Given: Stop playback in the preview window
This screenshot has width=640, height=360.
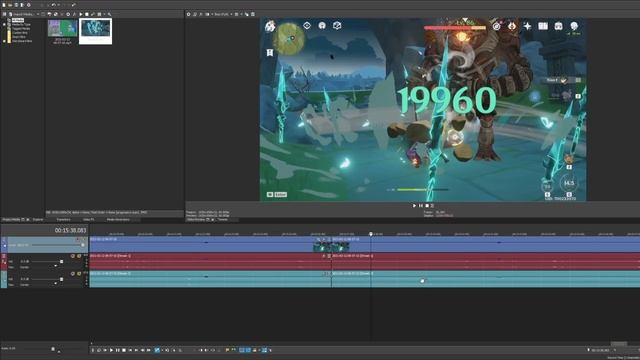Looking at the screenshot, I should point(427,206).
